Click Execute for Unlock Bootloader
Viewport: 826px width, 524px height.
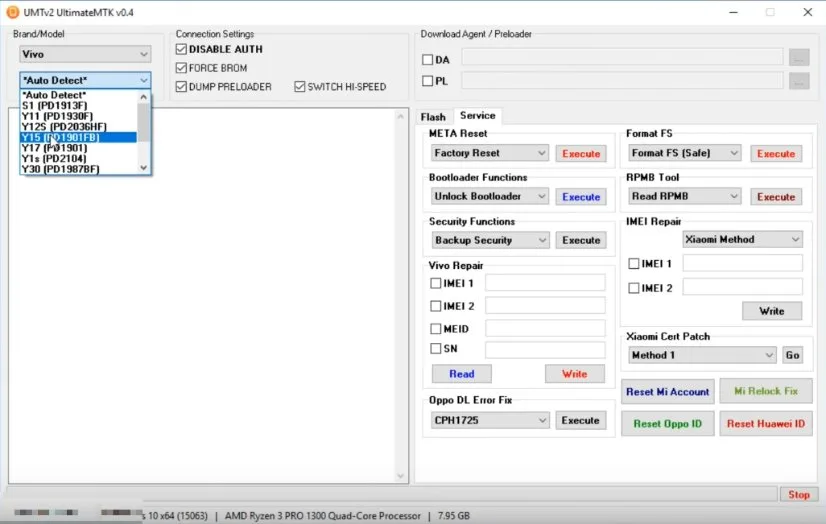coord(581,197)
